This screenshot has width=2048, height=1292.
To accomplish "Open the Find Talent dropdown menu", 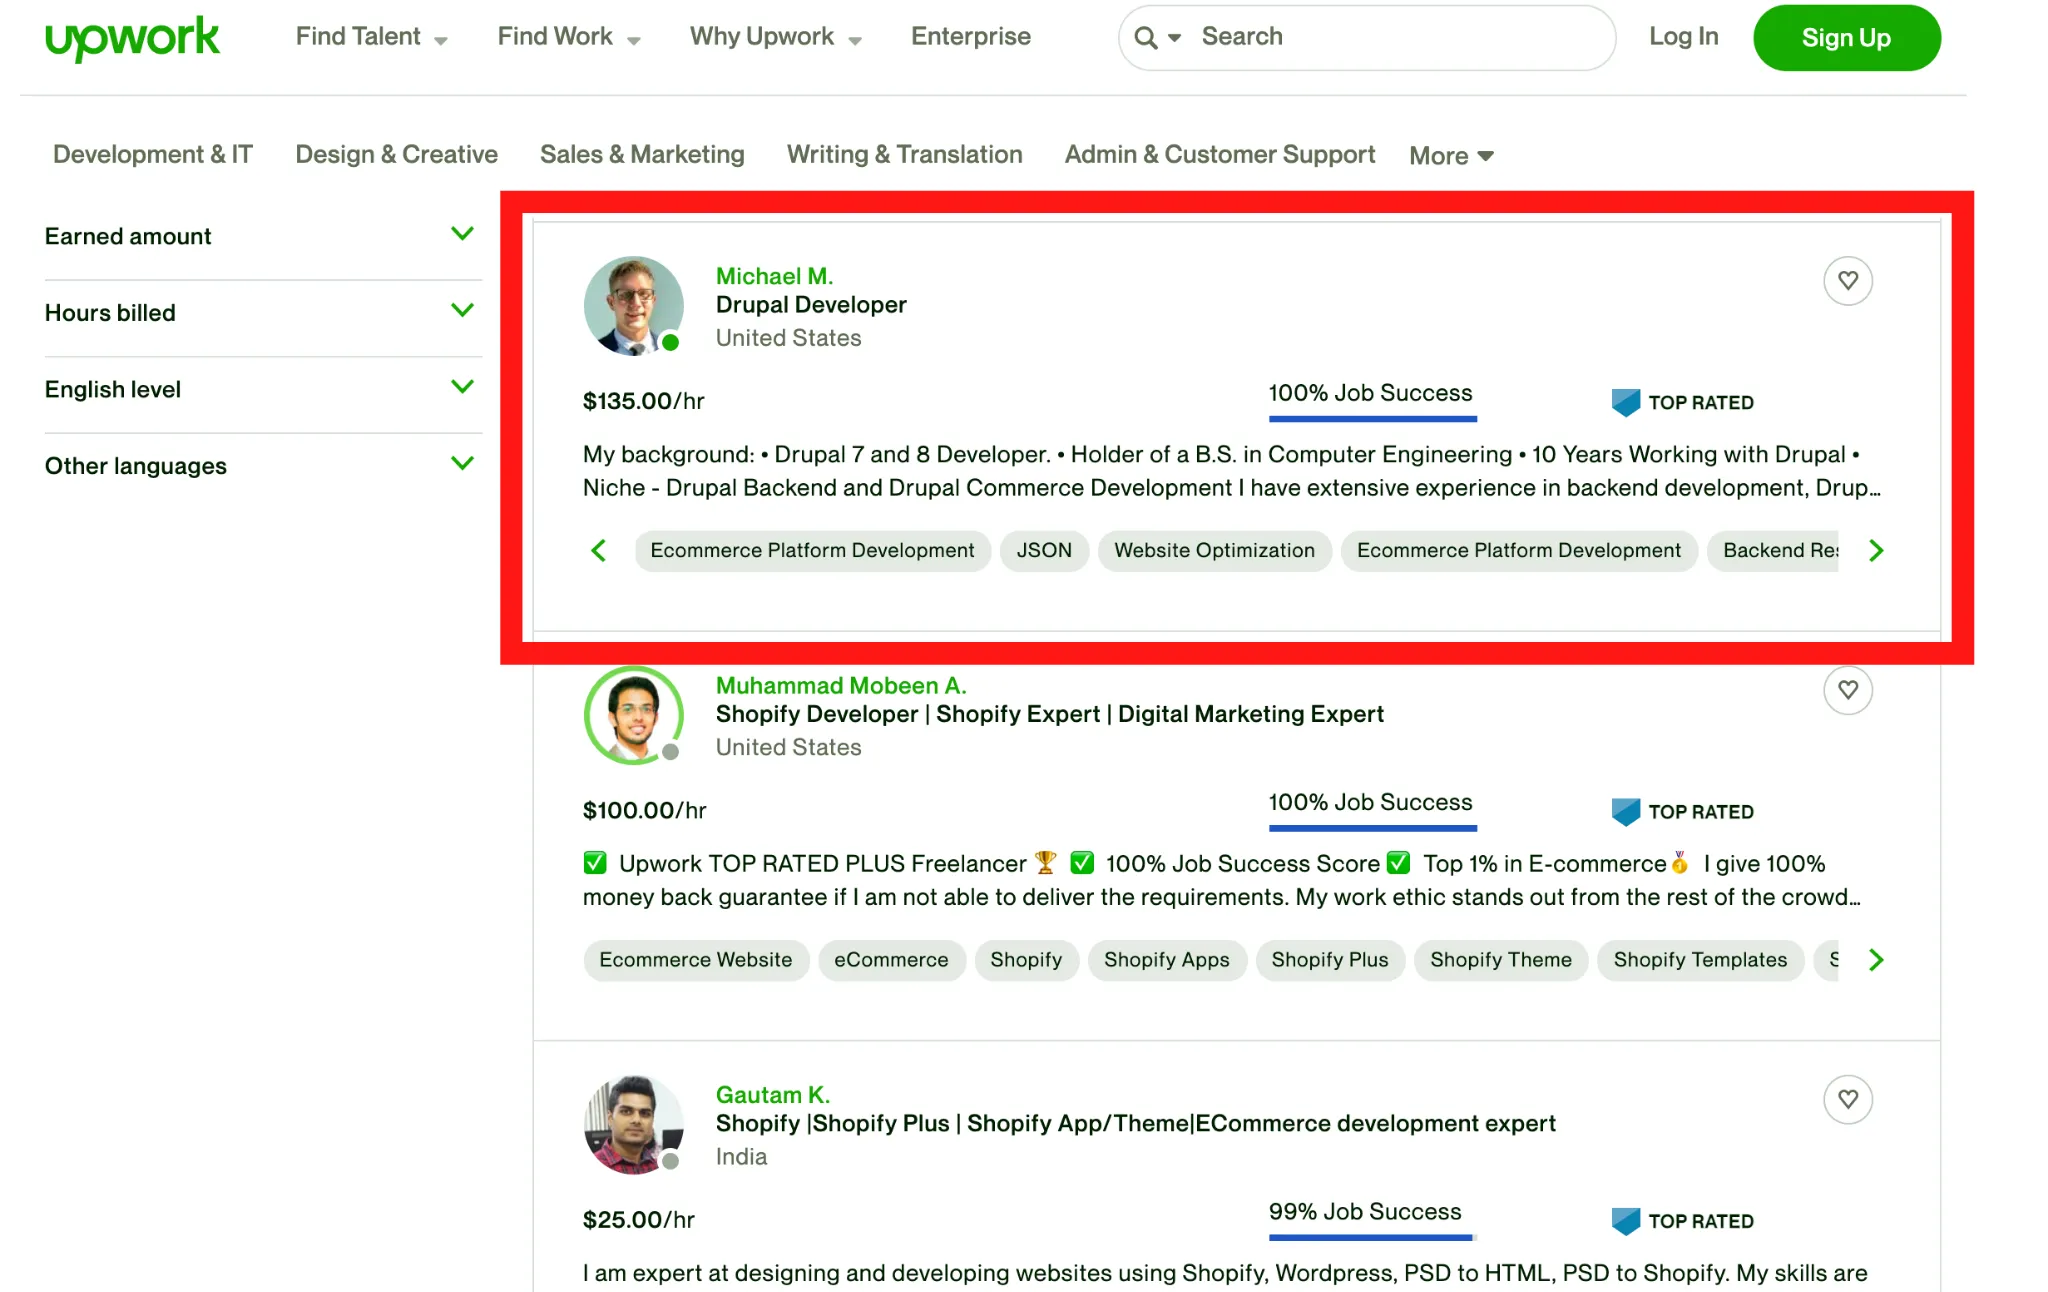I will (x=371, y=37).
